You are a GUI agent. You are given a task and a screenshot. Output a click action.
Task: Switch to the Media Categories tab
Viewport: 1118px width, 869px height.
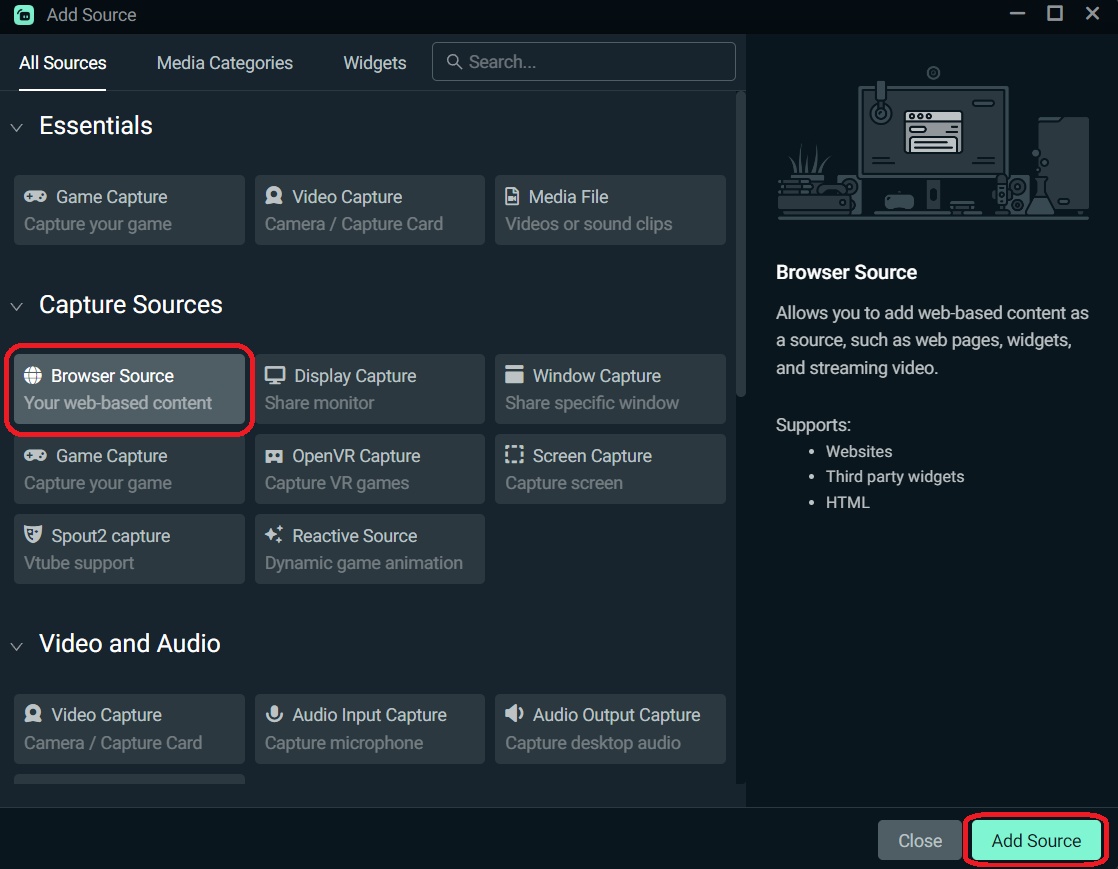coord(225,63)
